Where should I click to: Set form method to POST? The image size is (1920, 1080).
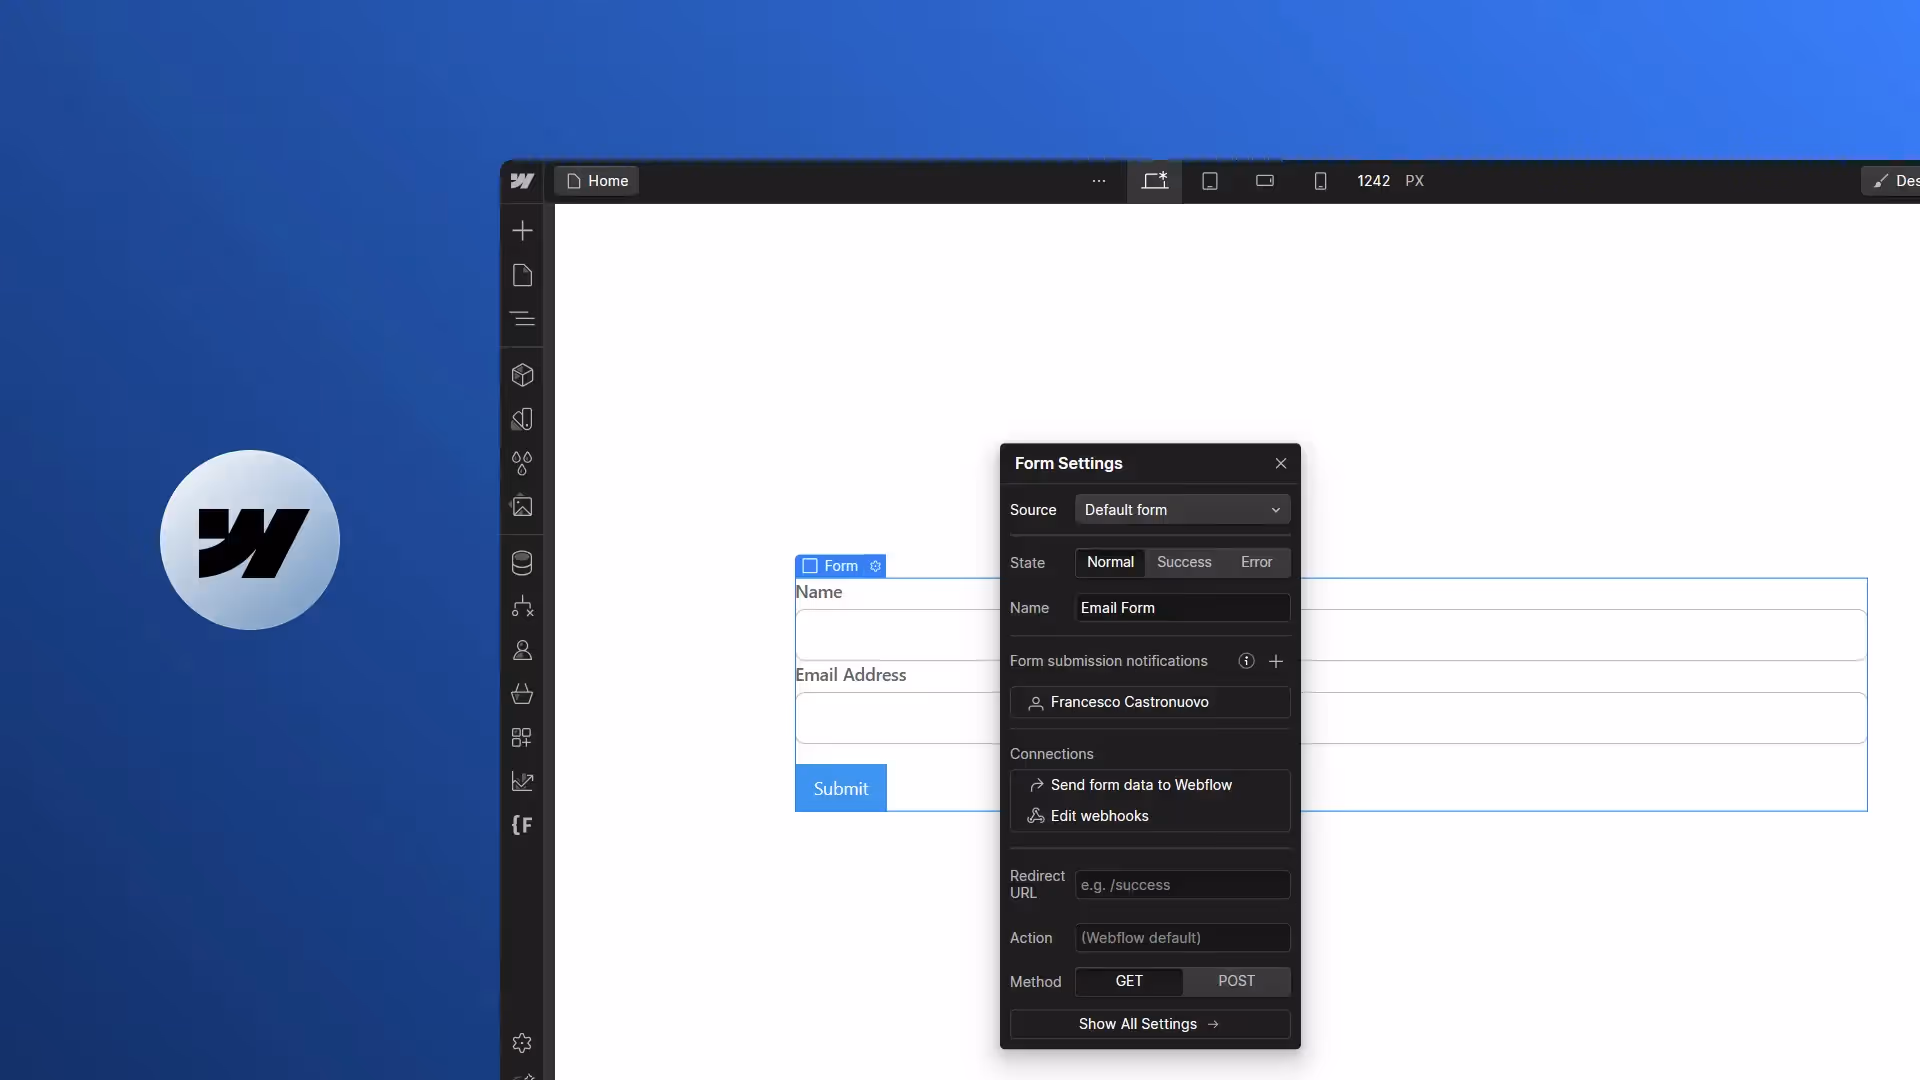[1236, 981]
